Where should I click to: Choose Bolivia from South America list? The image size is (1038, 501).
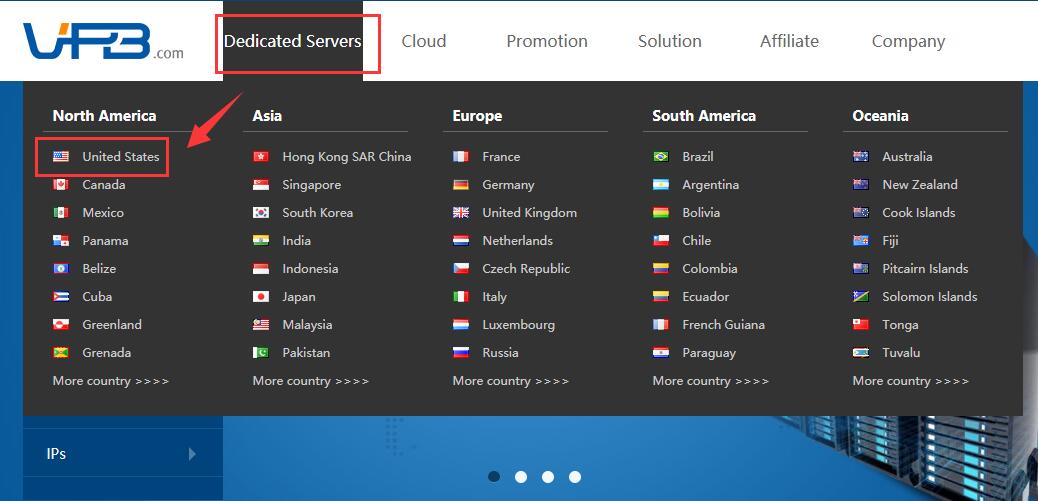click(x=700, y=212)
